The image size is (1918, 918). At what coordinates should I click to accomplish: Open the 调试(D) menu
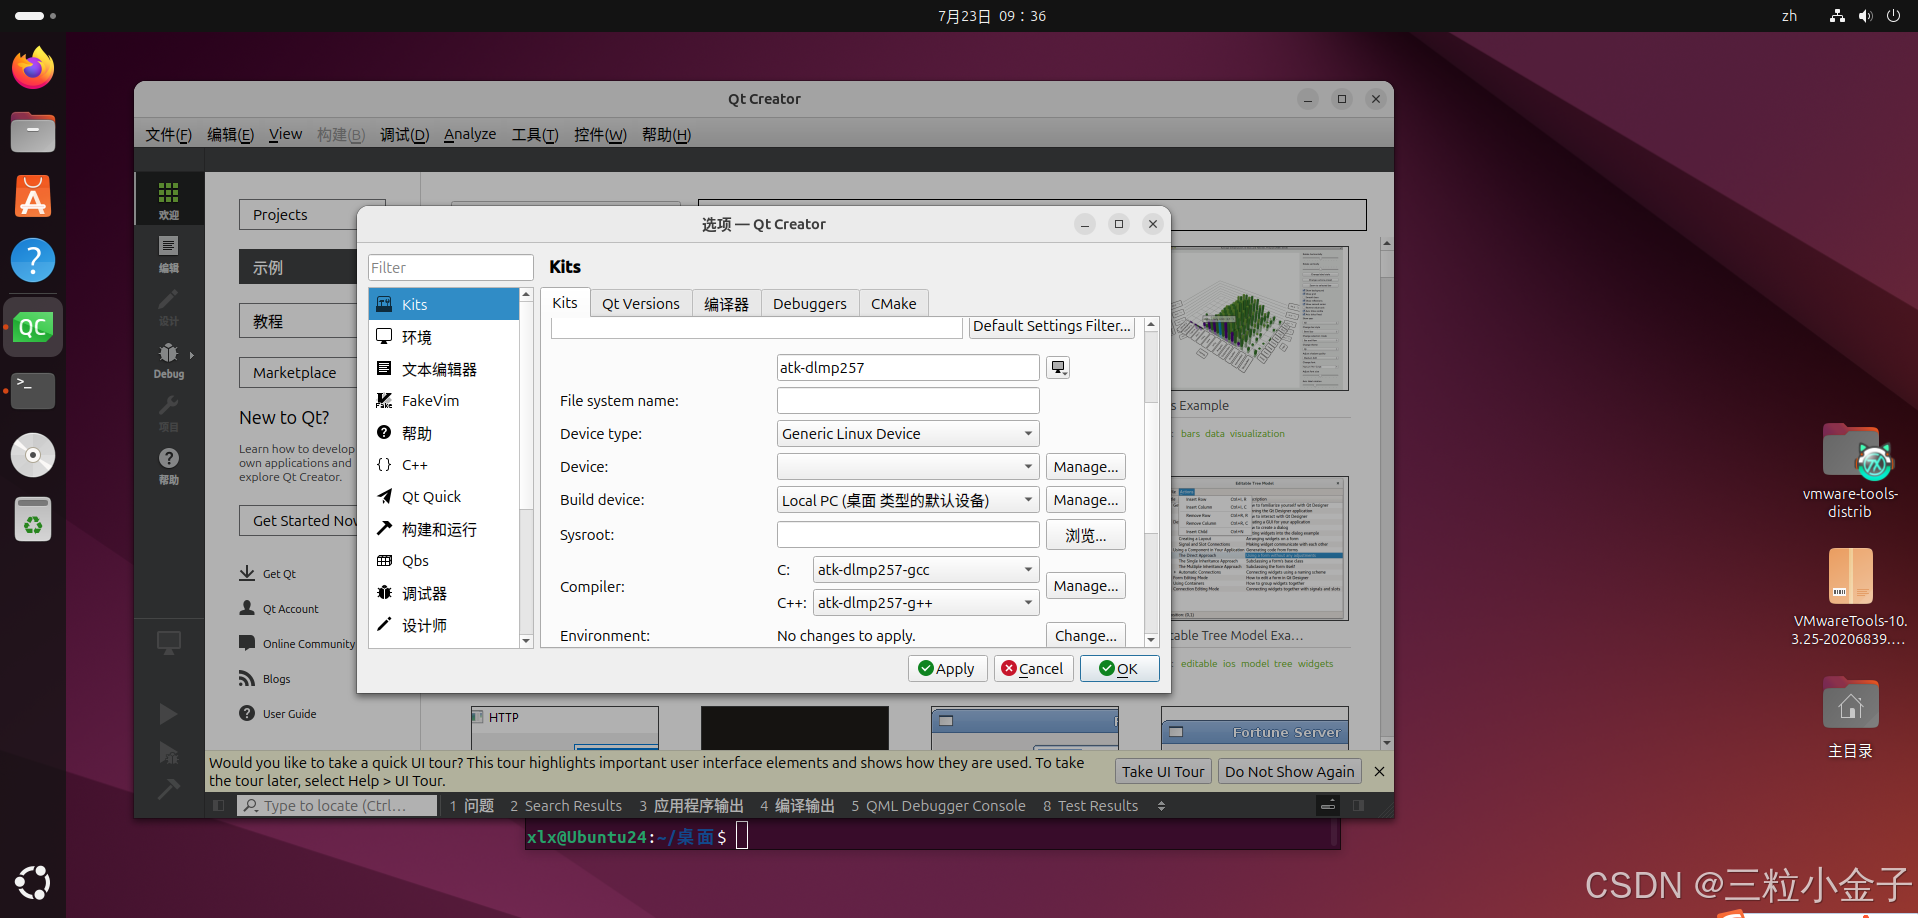[404, 135]
